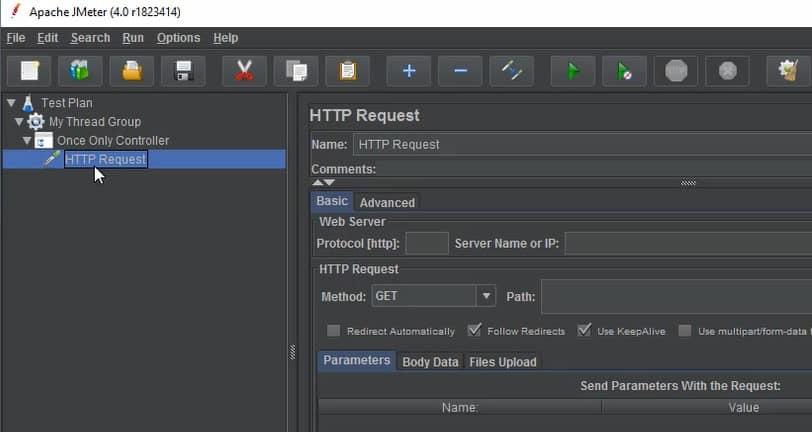Image resolution: width=812 pixels, height=432 pixels.
Task: Enable Use multipart/form-data checkbox
Action: click(x=685, y=330)
